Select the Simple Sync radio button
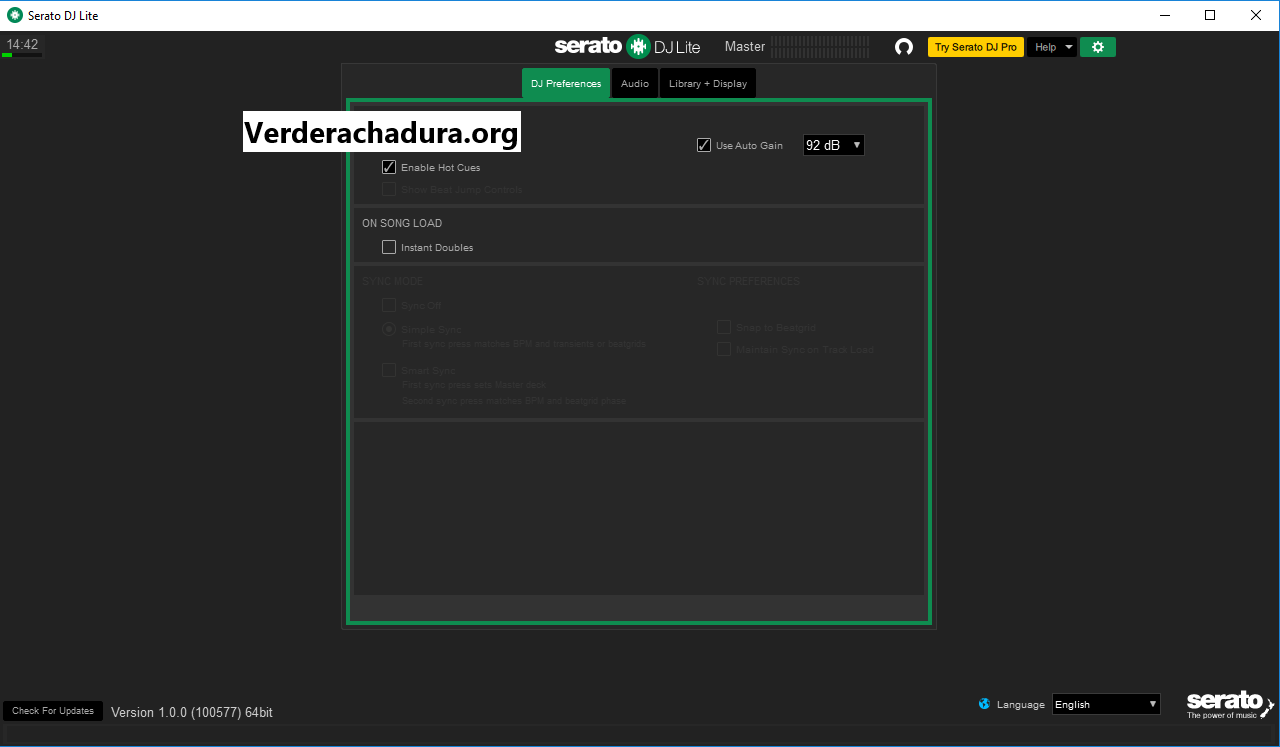This screenshot has height=747, width=1280. [389, 329]
